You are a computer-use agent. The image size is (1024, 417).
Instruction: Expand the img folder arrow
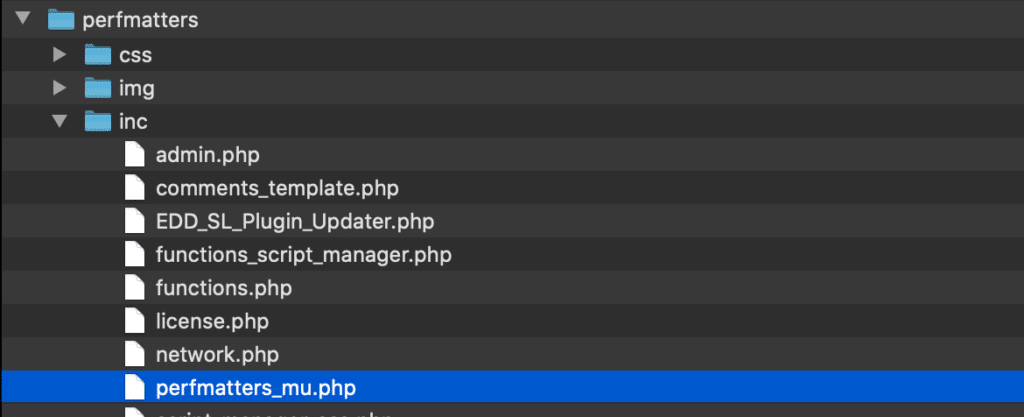pos(60,87)
